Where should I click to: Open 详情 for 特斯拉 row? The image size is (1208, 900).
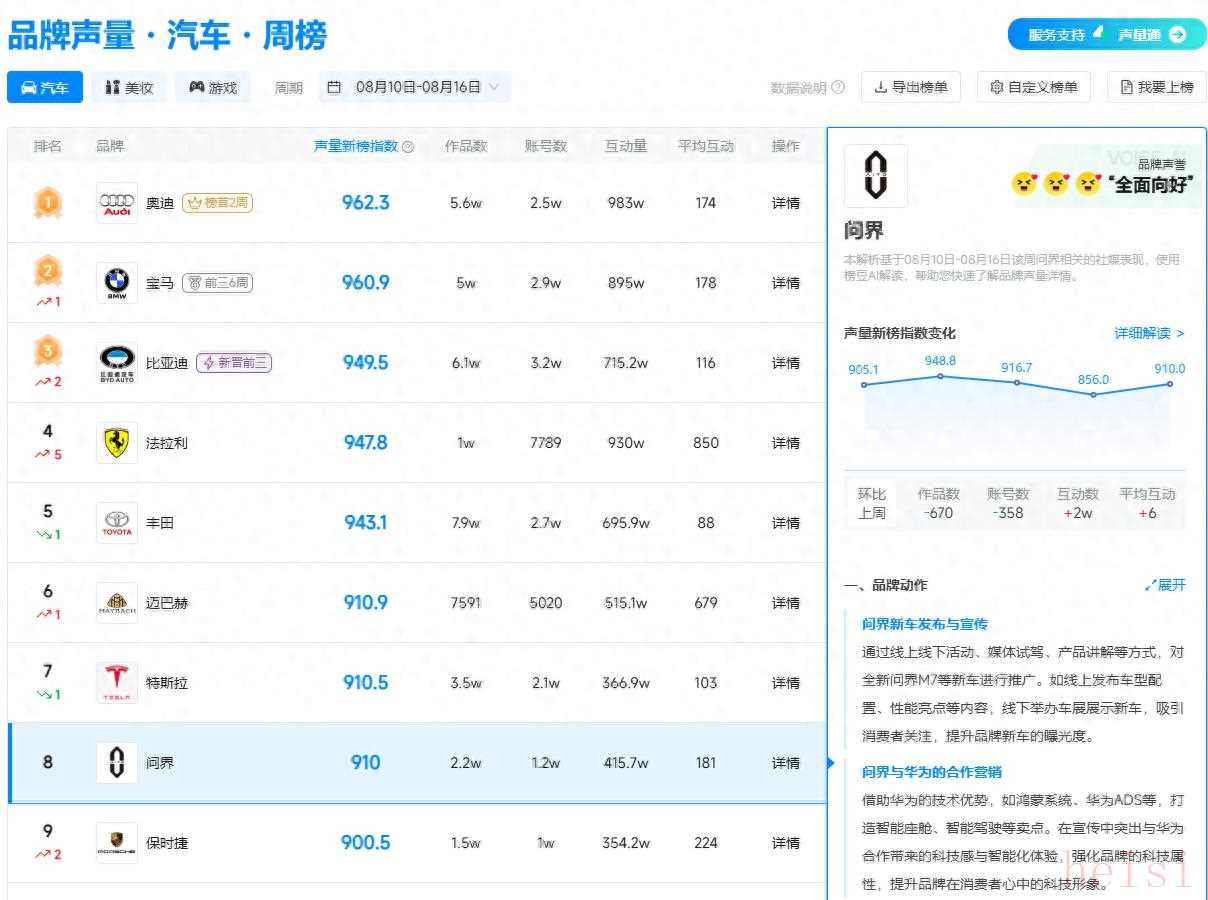pos(786,683)
